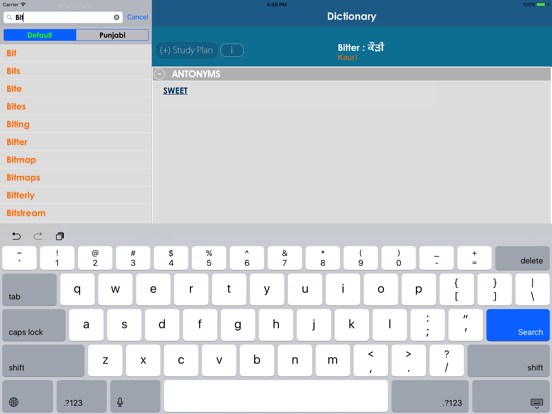Select 'Bitter' from results list
This screenshot has width=552, height=414.
pos(76,142)
